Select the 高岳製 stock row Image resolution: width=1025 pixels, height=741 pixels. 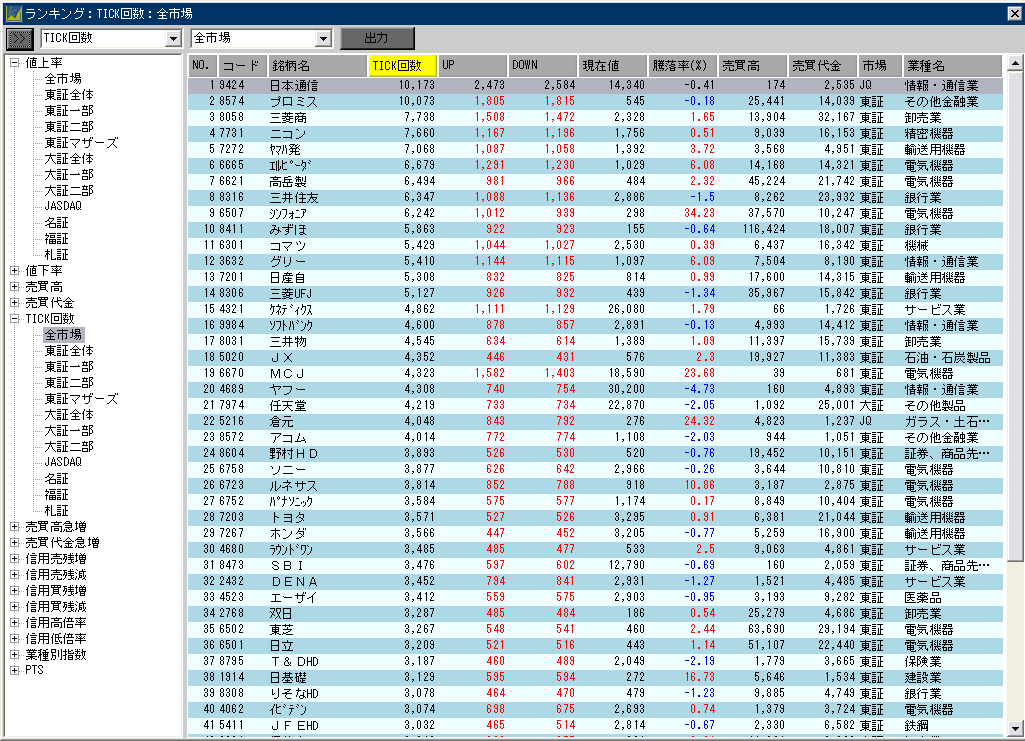(596, 182)
